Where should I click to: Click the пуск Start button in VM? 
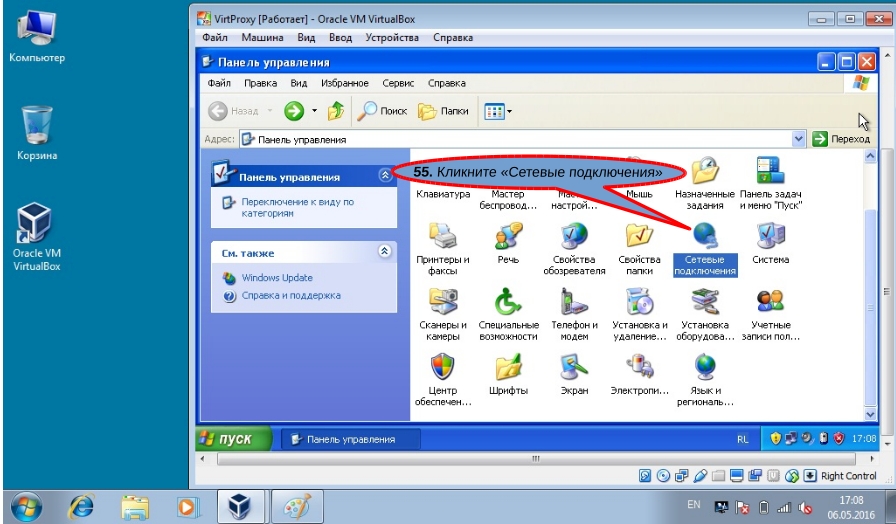tap(234, 439)
